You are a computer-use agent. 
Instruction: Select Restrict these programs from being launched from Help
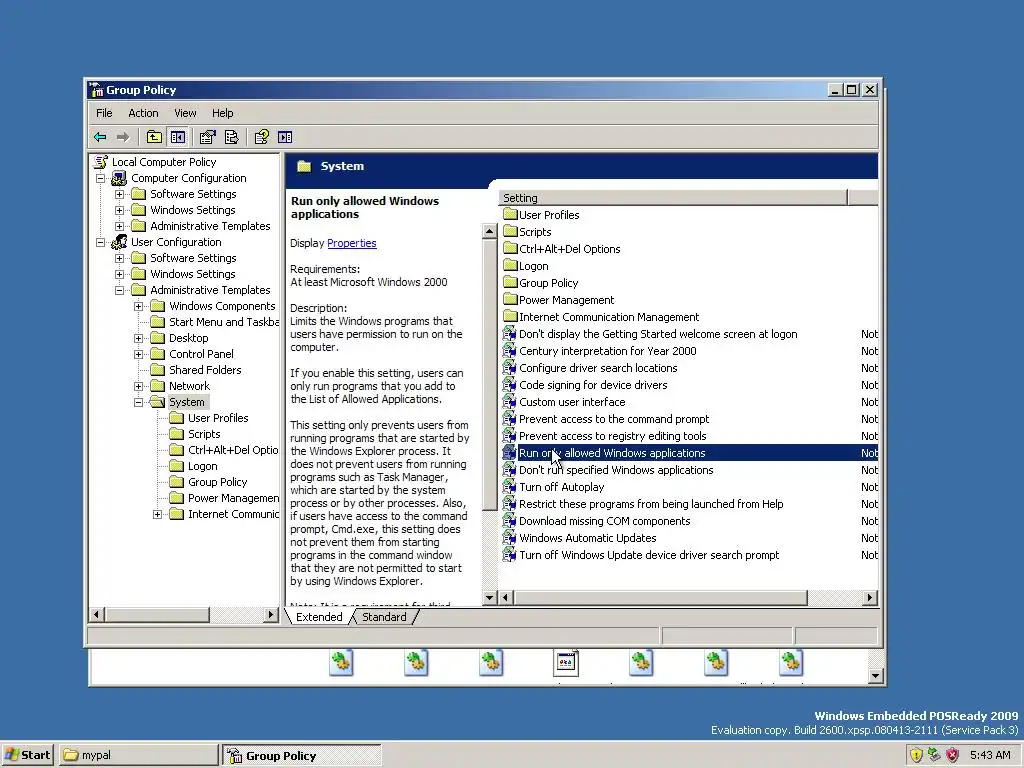pyautogui.click(x=651, y=504)
